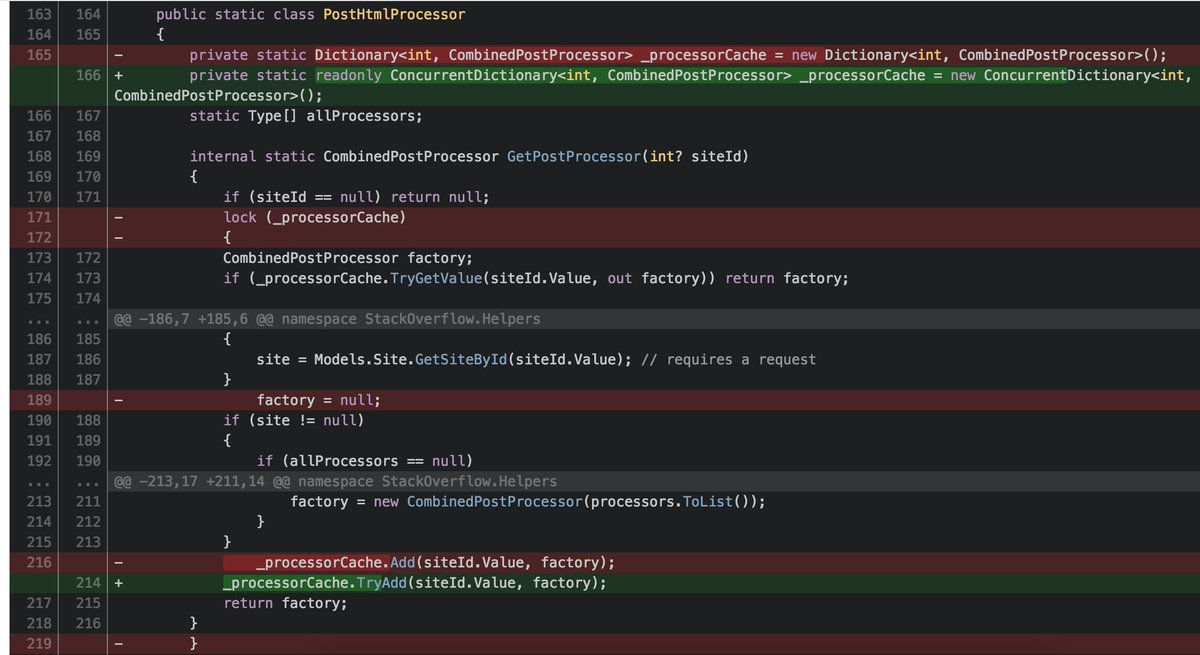Click the line "factory = new CombinedPostProcessor(processors.ToList());"
1200x655 pixels.
[x=528, y=501]
